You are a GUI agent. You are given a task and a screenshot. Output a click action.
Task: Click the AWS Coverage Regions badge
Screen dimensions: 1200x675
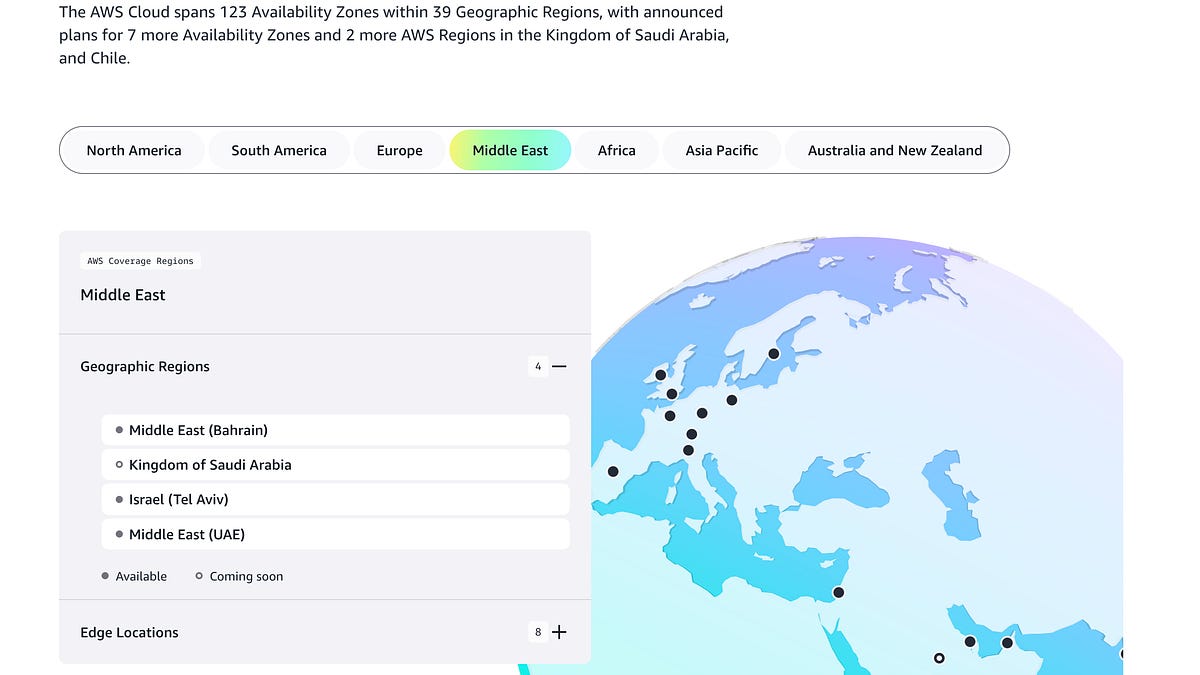pos(140,260)
